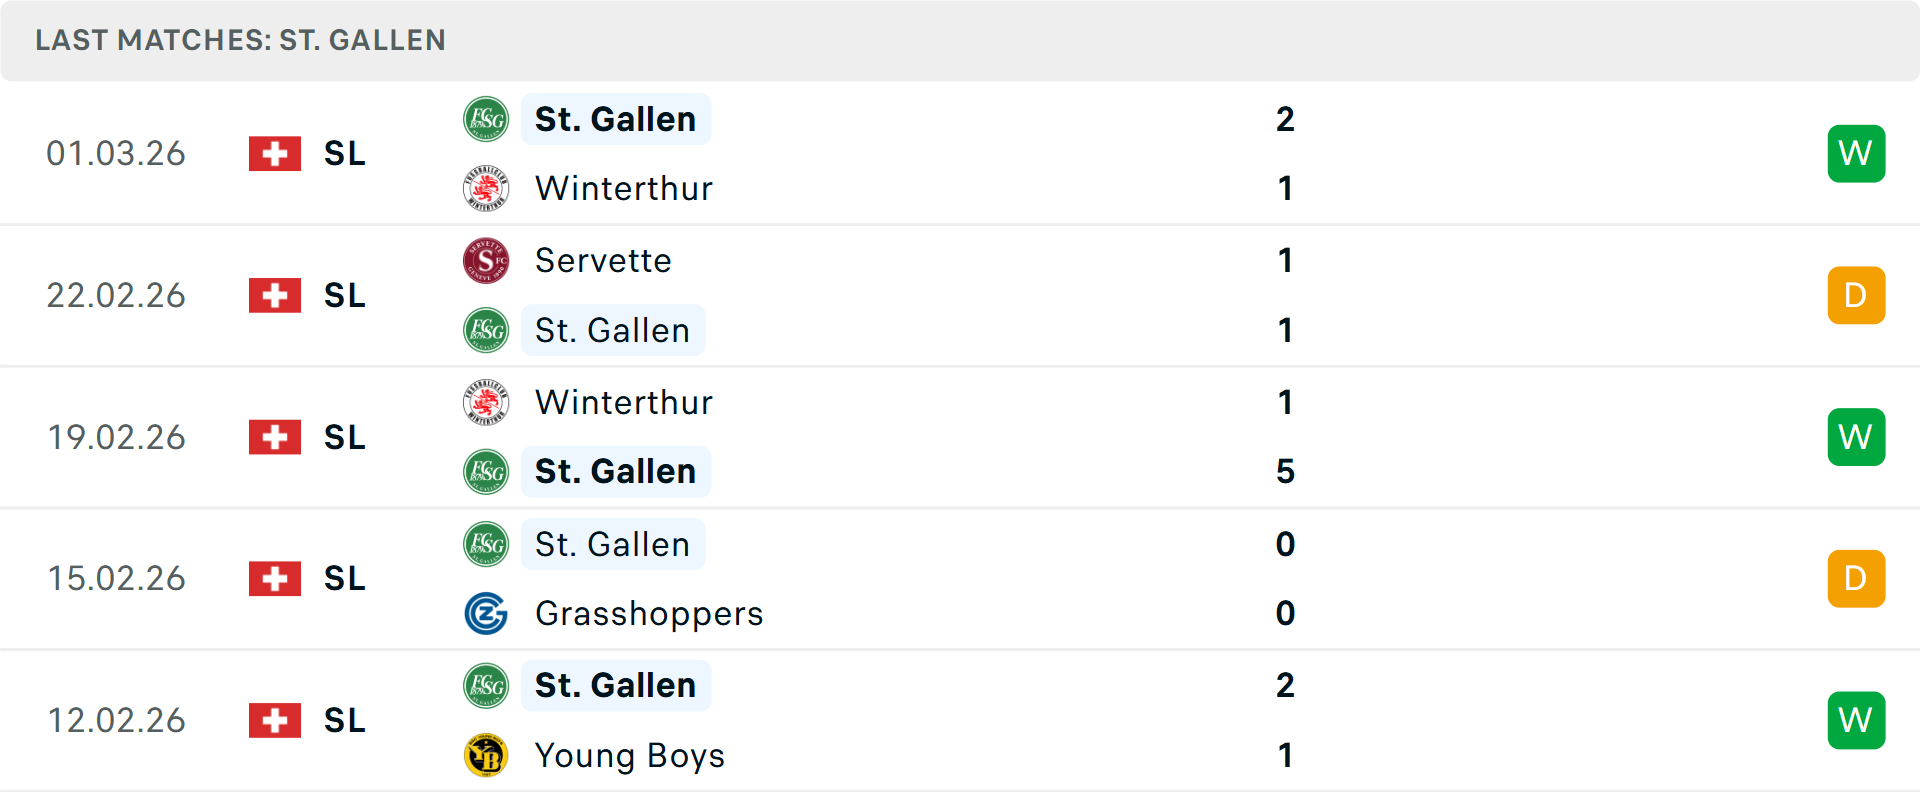Open Grasshoppers team link

[x=649, y=613]
